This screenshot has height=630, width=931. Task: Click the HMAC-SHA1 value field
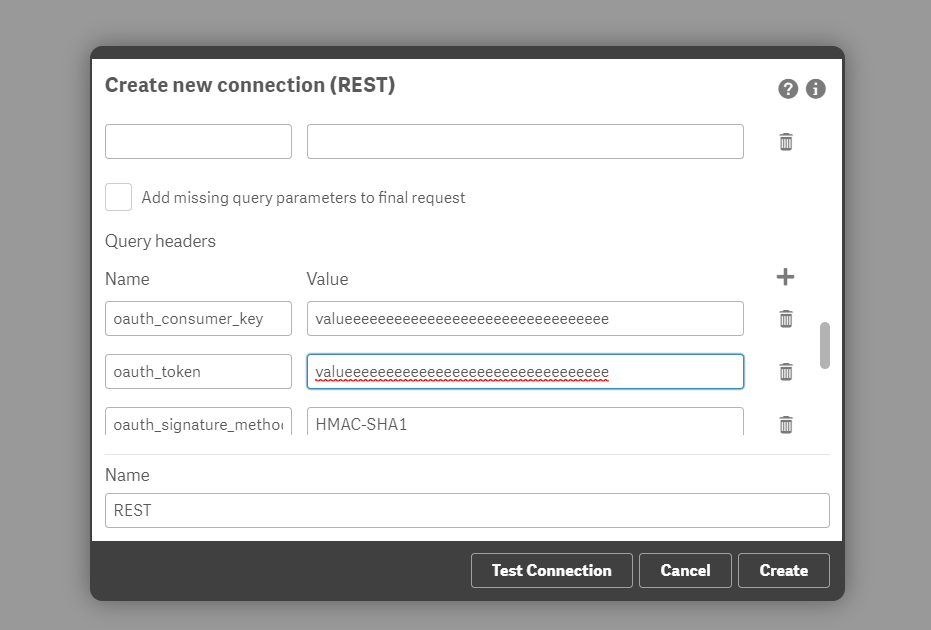(x=525, y=423)
